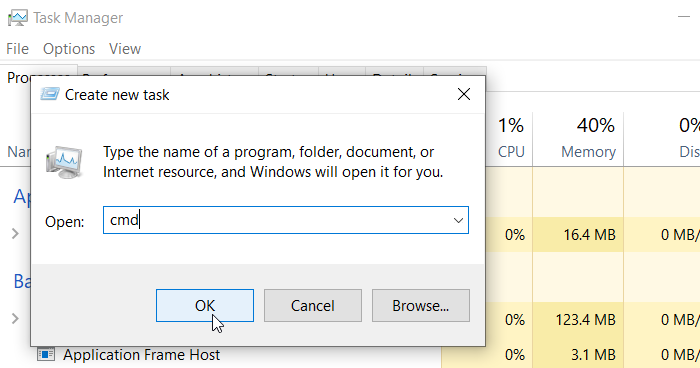Close the Create new task dialog
The width and height of the screenshot is (700, 368).
tap(464, 94)
